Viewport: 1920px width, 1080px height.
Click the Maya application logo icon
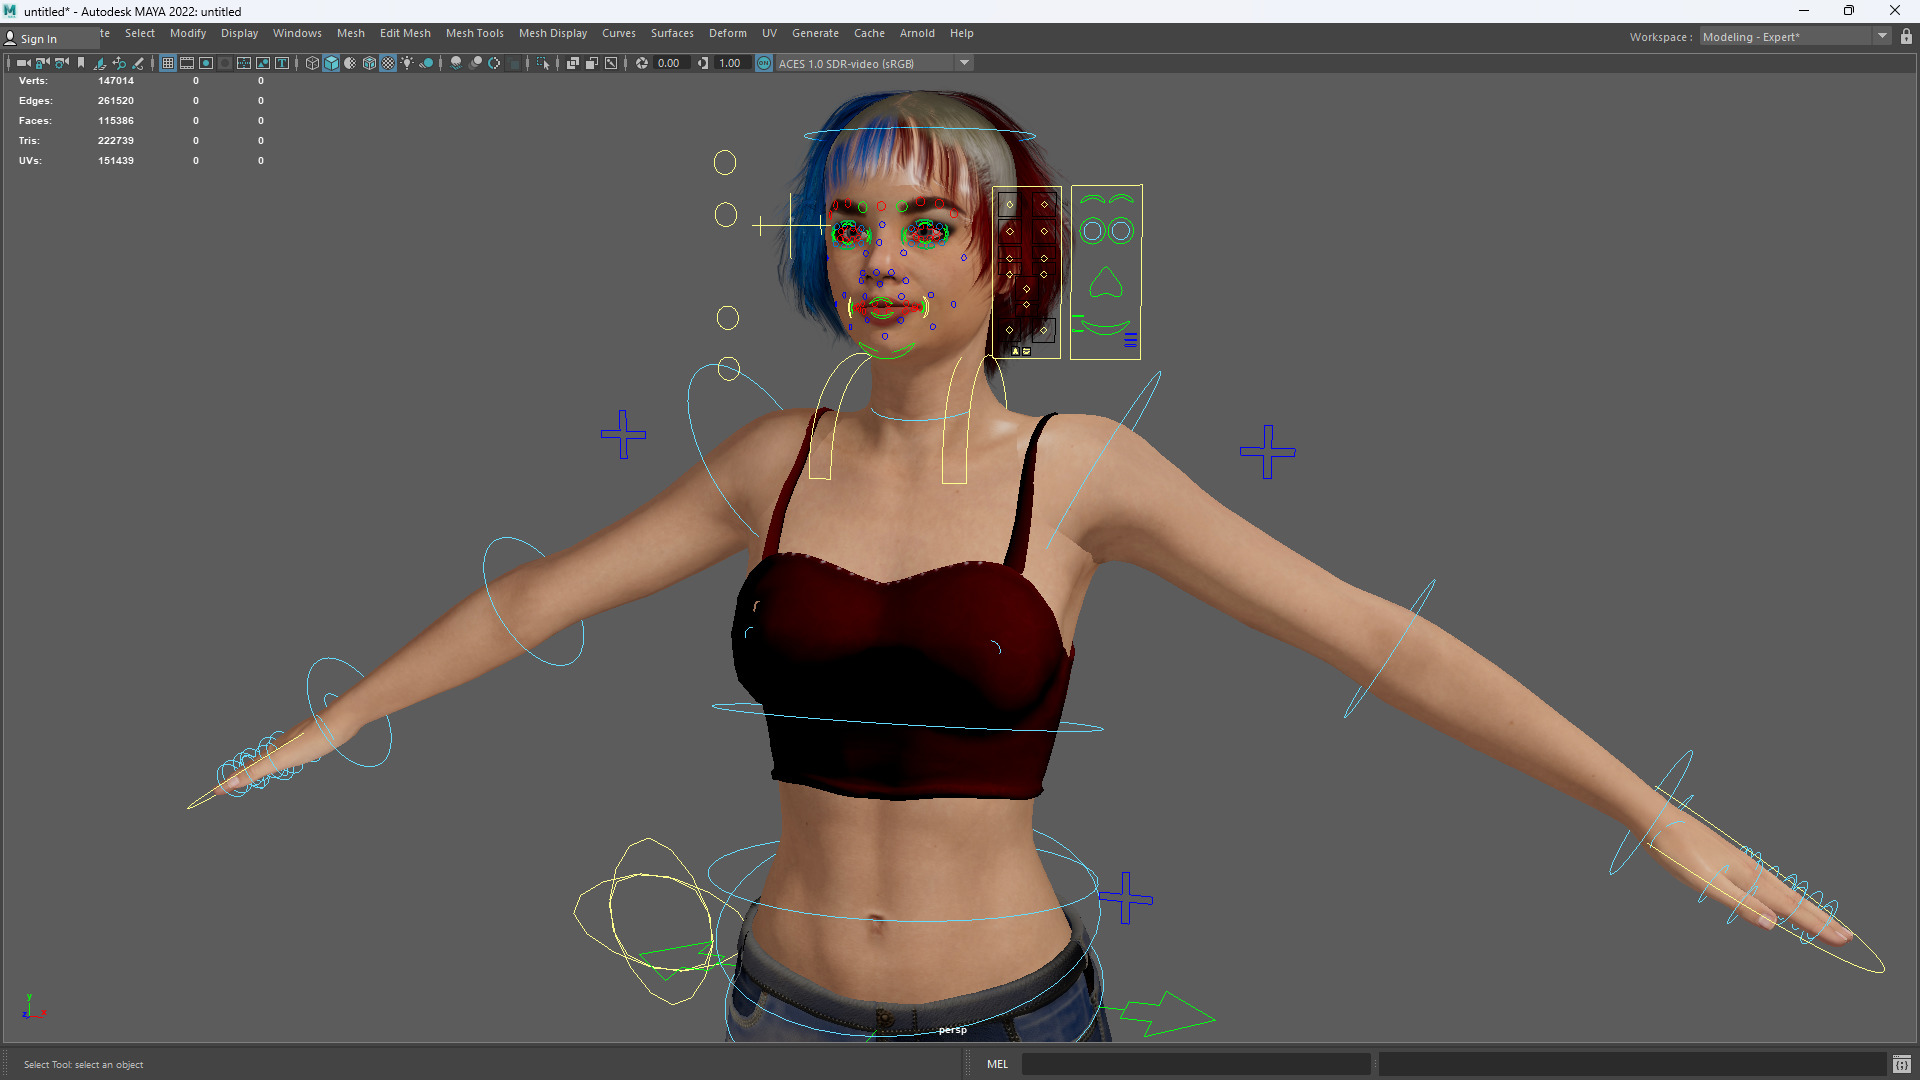coord(10,11)
